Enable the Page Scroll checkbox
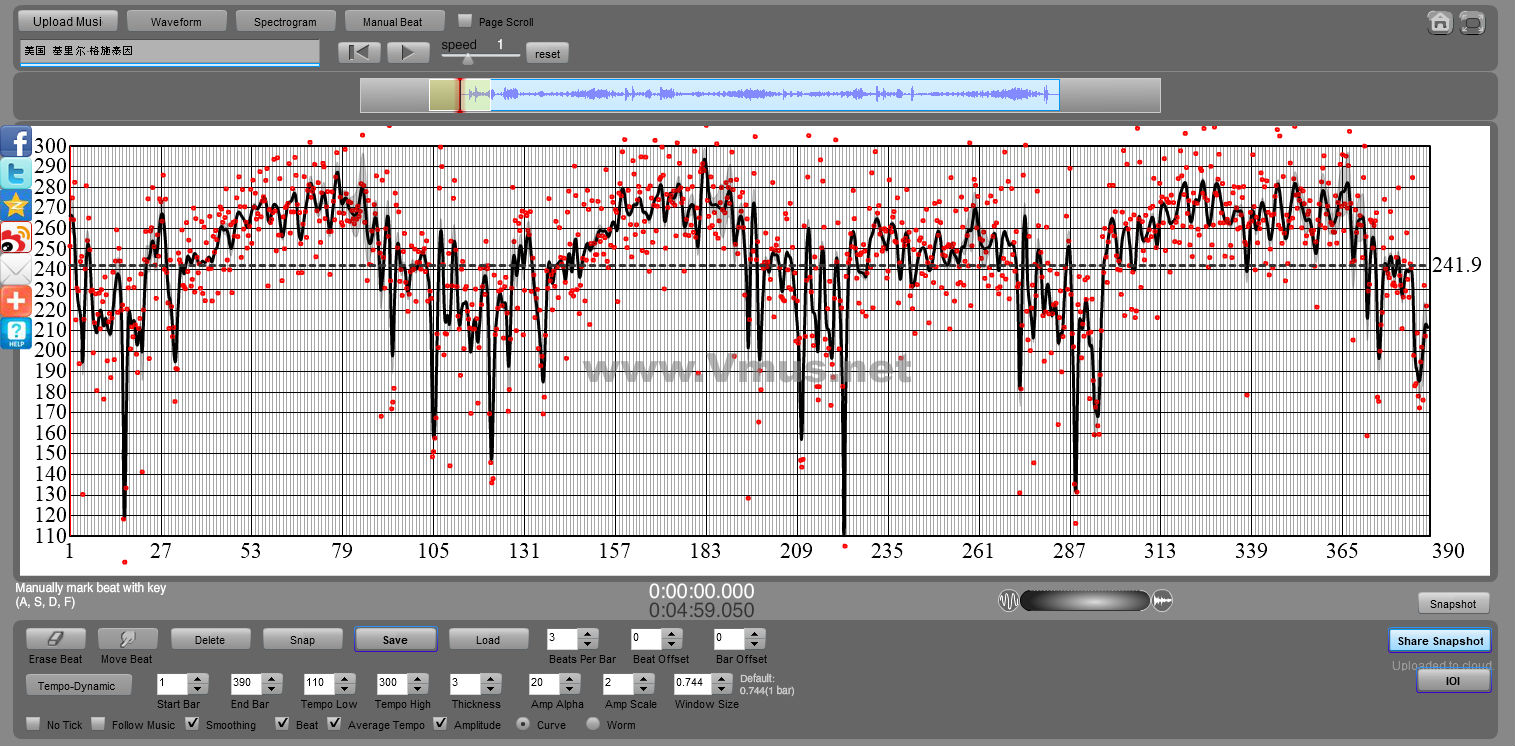This screenshot has height=746, width=1515. 465,21
